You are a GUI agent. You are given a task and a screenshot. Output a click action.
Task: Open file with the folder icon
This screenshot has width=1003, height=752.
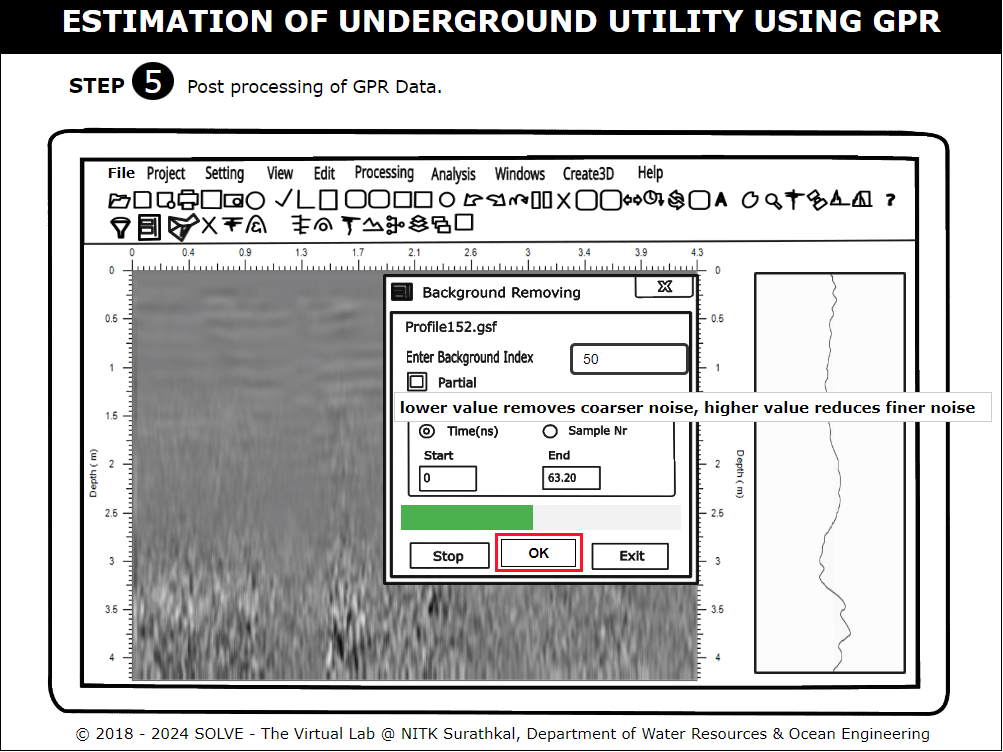[120, 201]
